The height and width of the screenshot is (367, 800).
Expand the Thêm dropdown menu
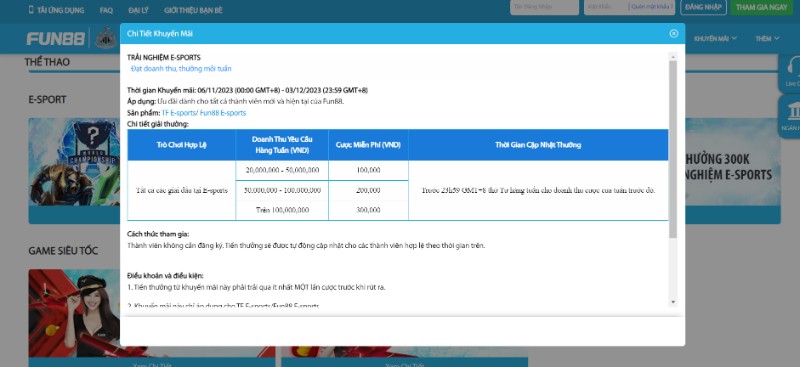click(767, 38)
